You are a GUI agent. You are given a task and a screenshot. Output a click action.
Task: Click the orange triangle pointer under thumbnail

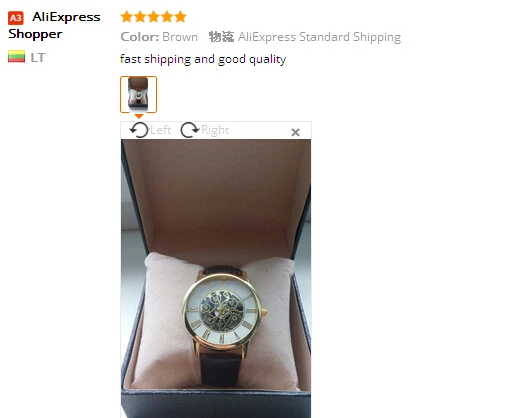(139, 116)
